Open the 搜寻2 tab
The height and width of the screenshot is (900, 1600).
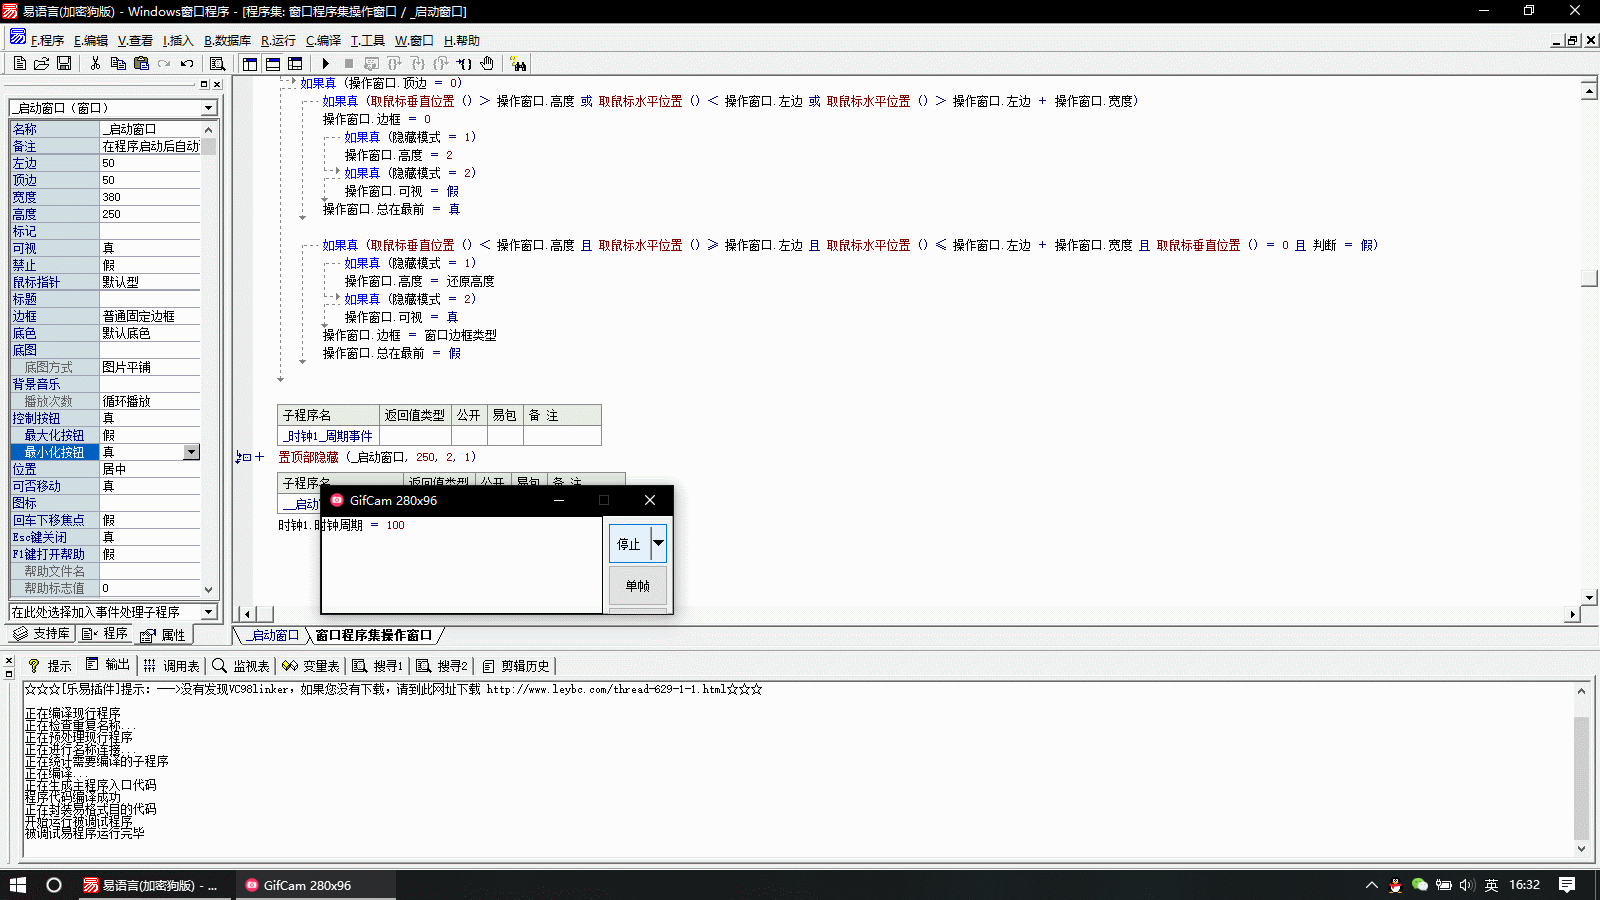[x=442, y=665]
